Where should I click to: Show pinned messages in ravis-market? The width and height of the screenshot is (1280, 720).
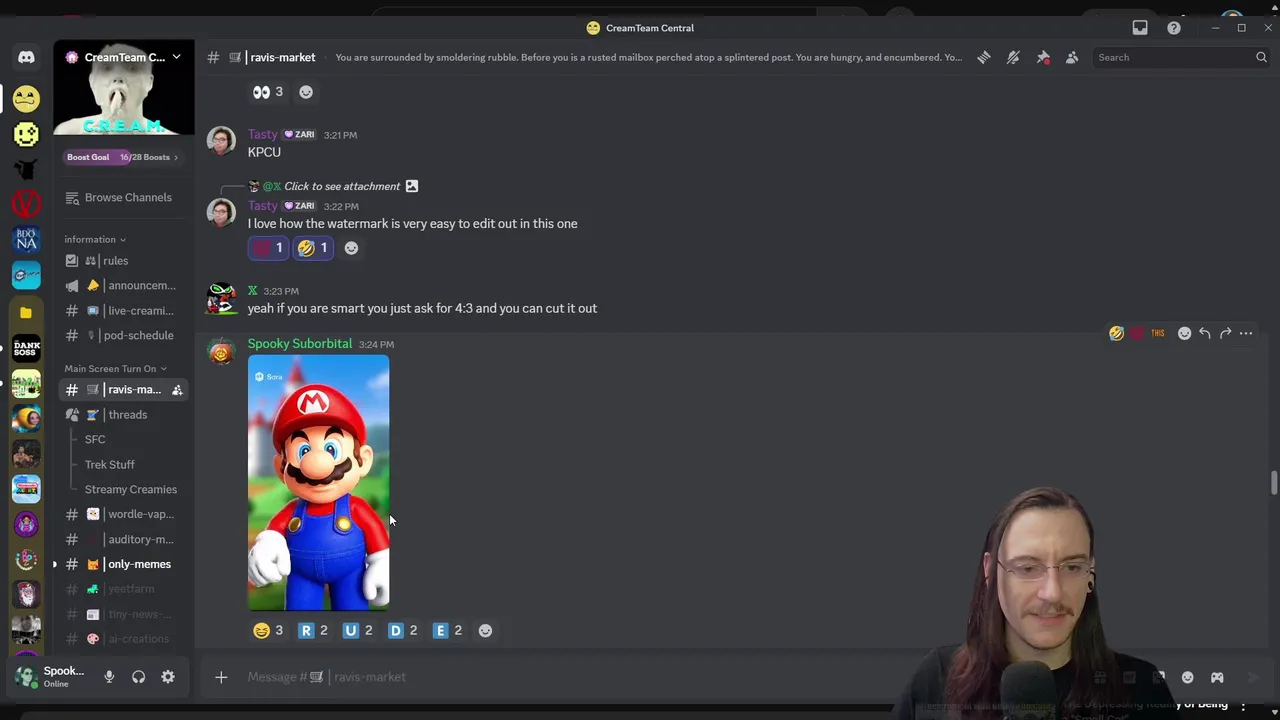pos(1043,57)
